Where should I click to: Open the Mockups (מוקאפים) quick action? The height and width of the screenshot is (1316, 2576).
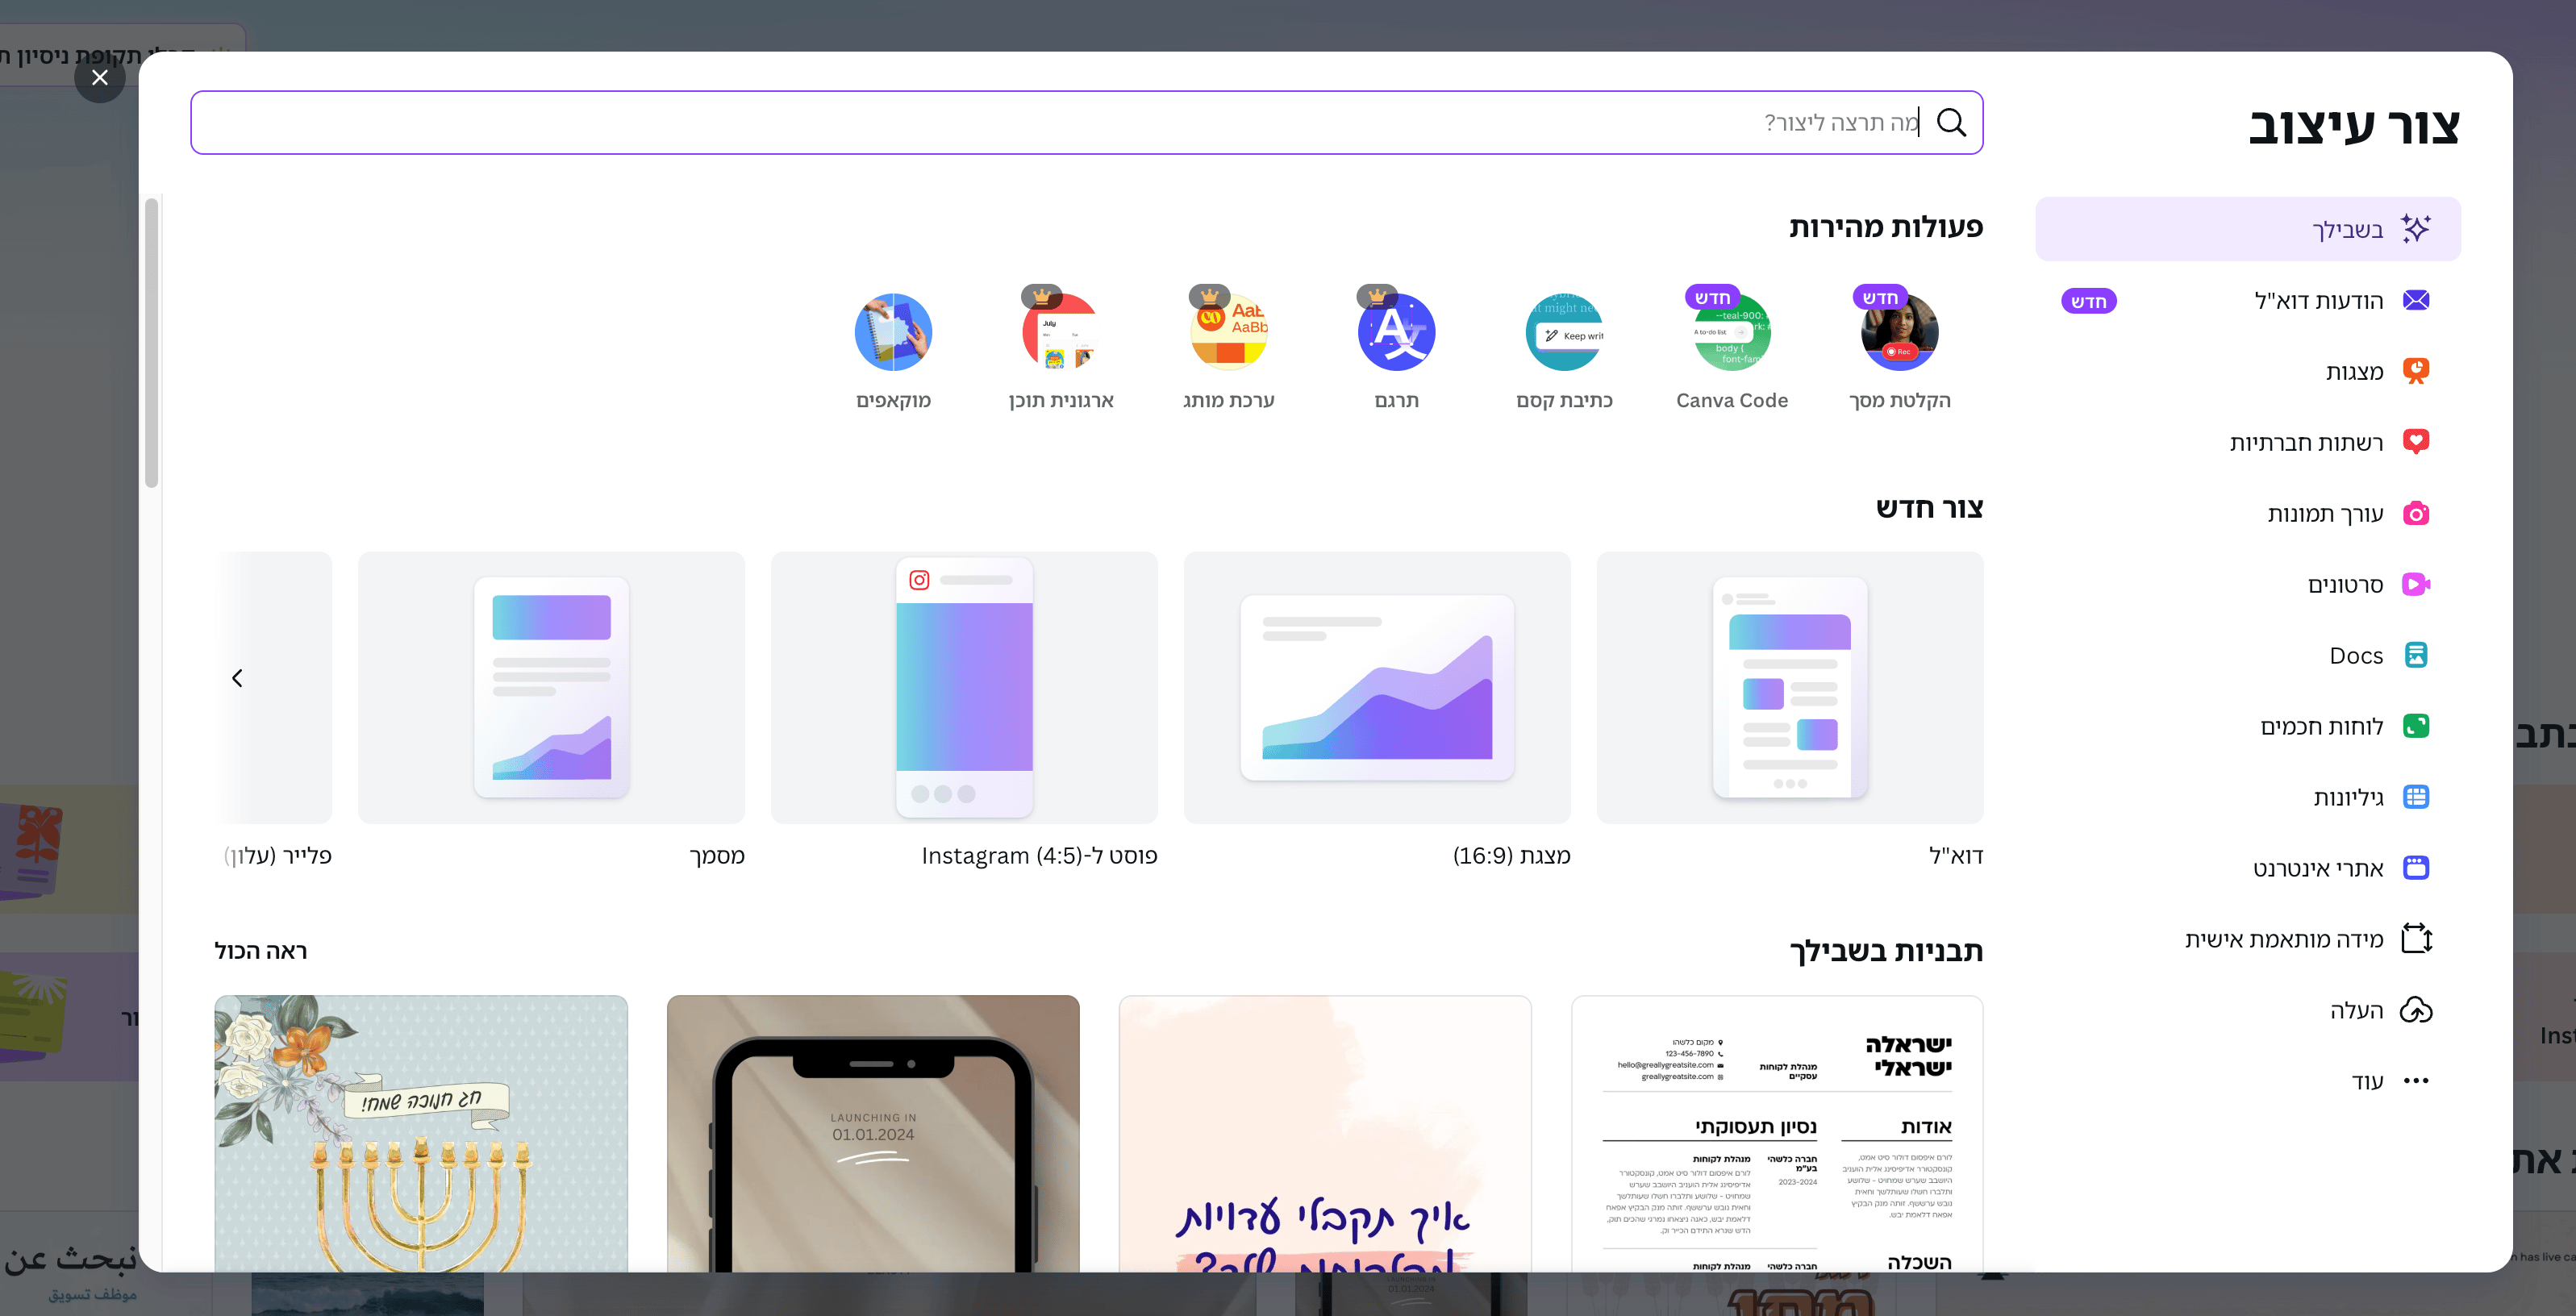pos(893,332)
